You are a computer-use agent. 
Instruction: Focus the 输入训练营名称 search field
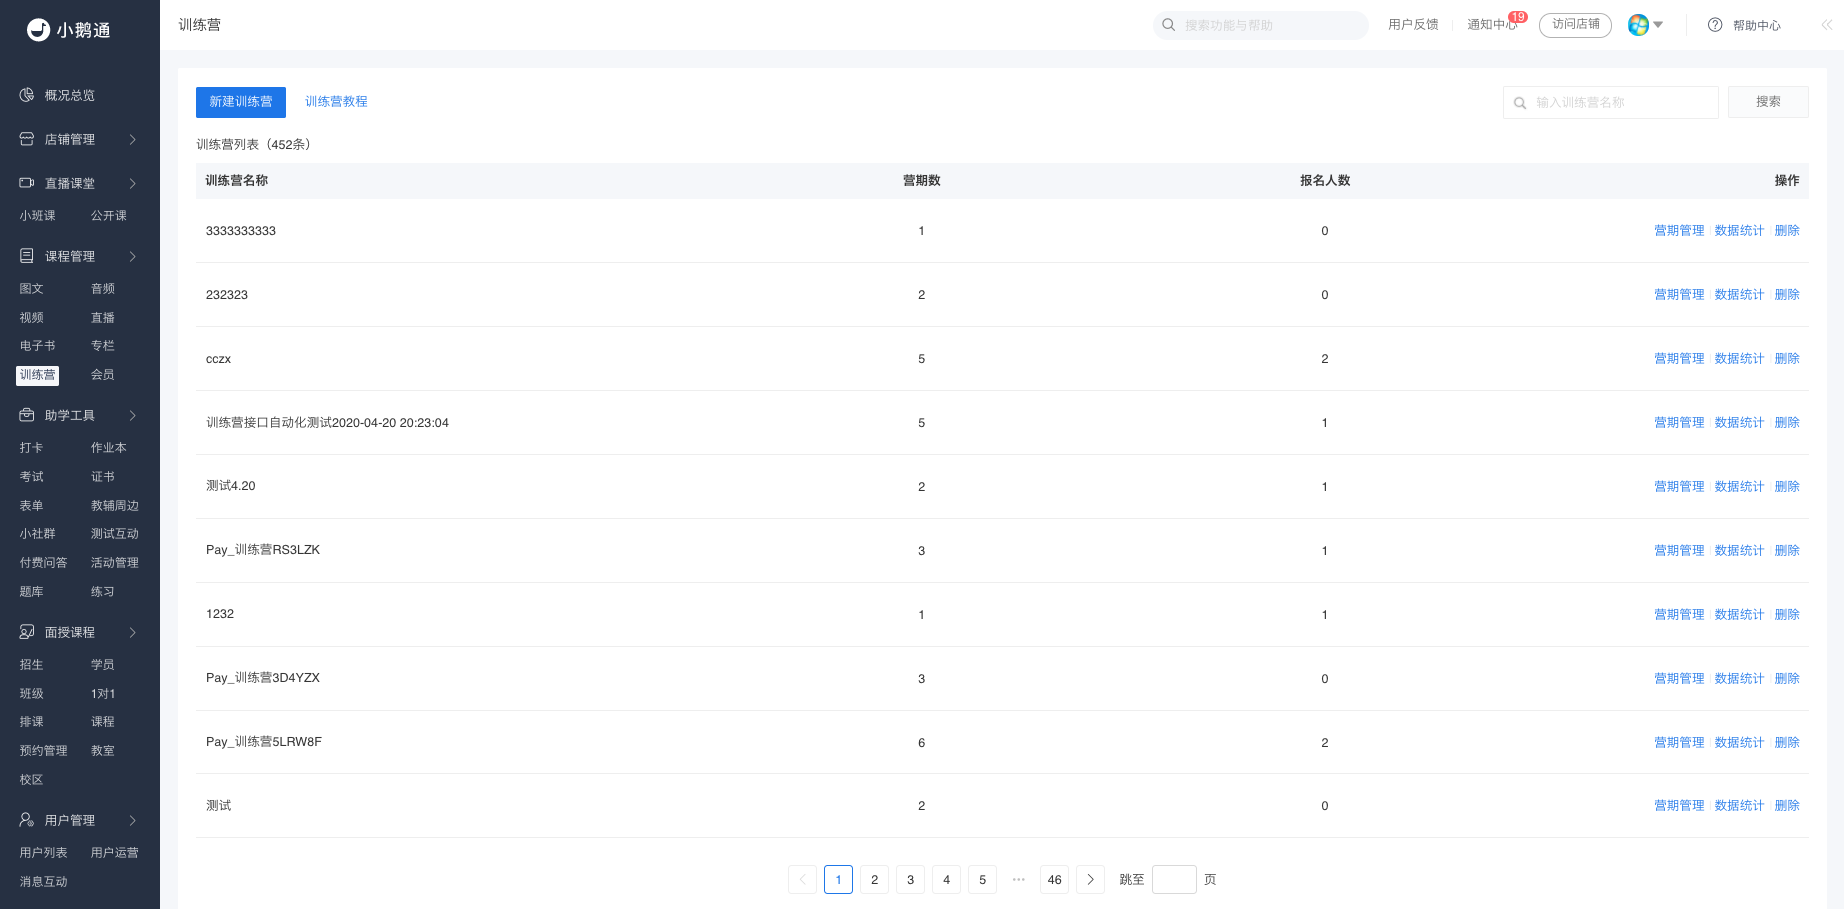1610,102
